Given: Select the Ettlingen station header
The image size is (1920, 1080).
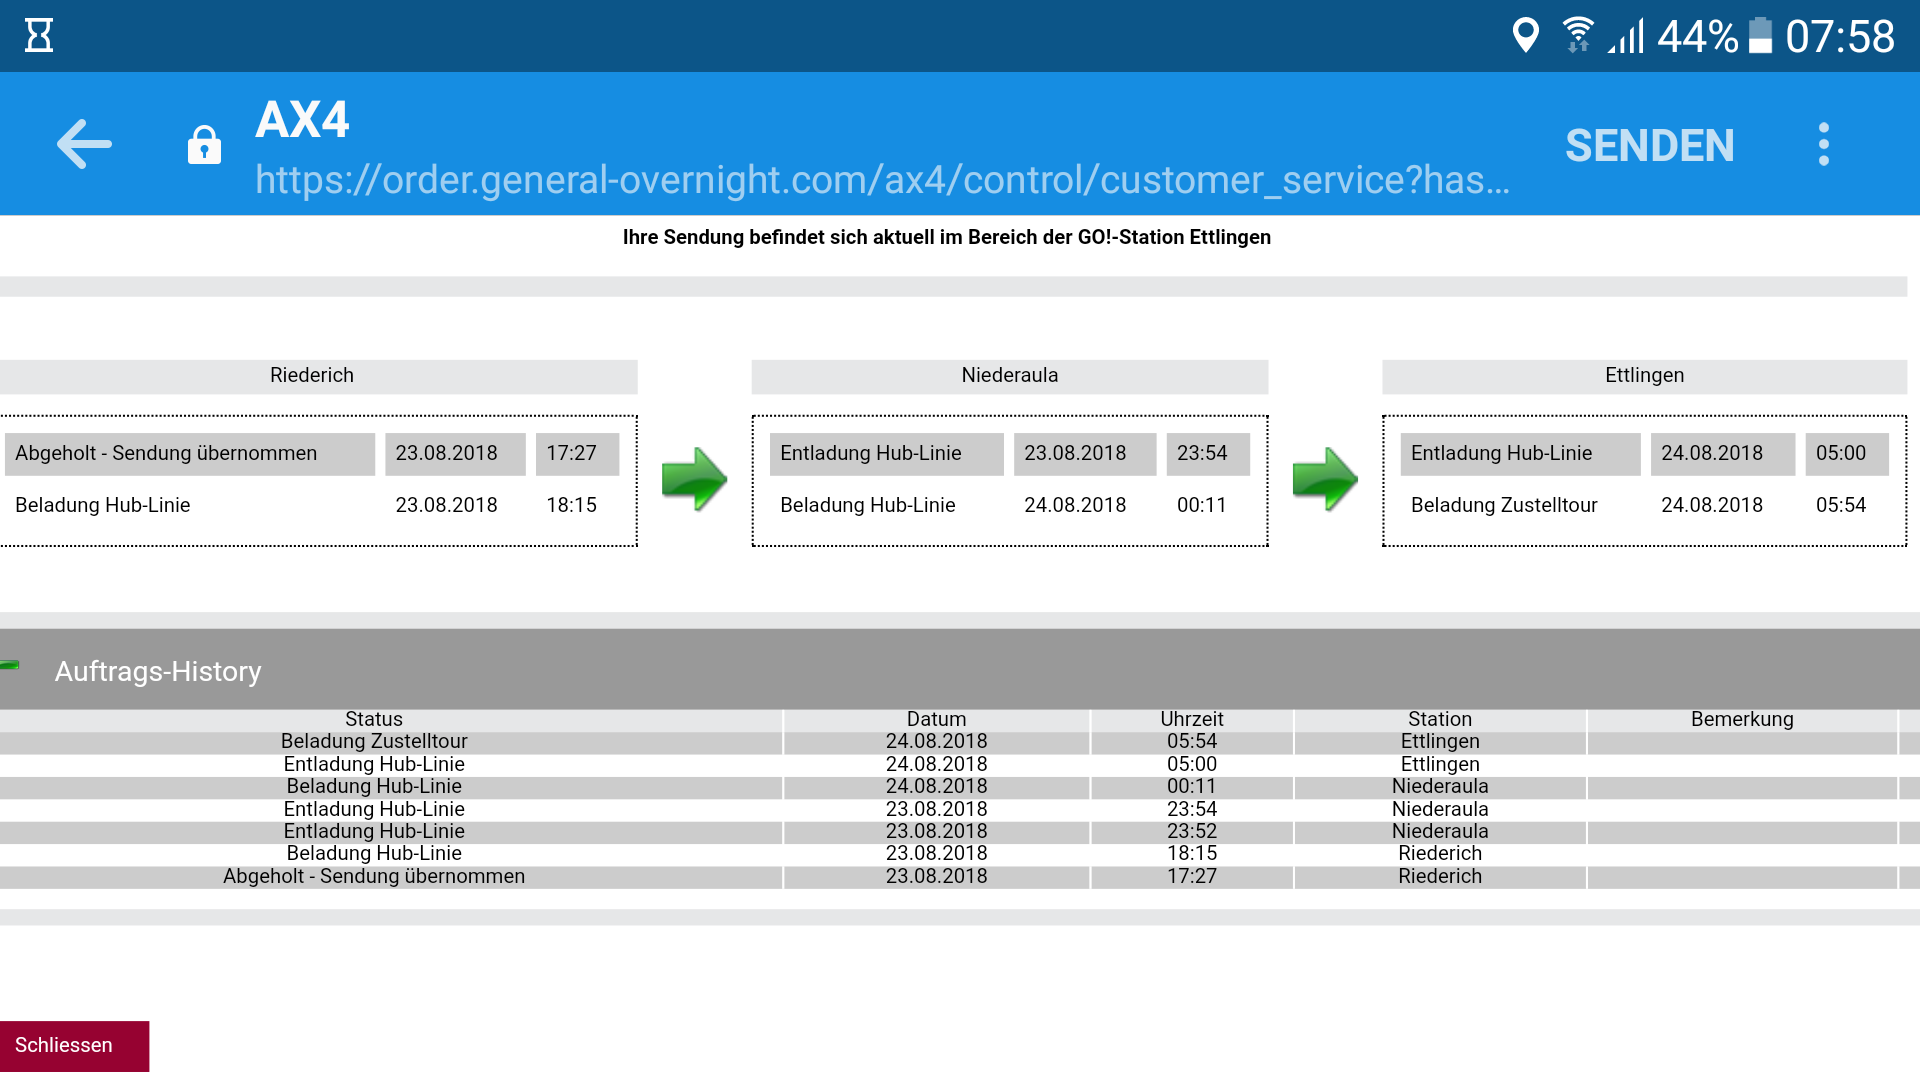Looking at the screenshot, I should tap(1645, 376).
